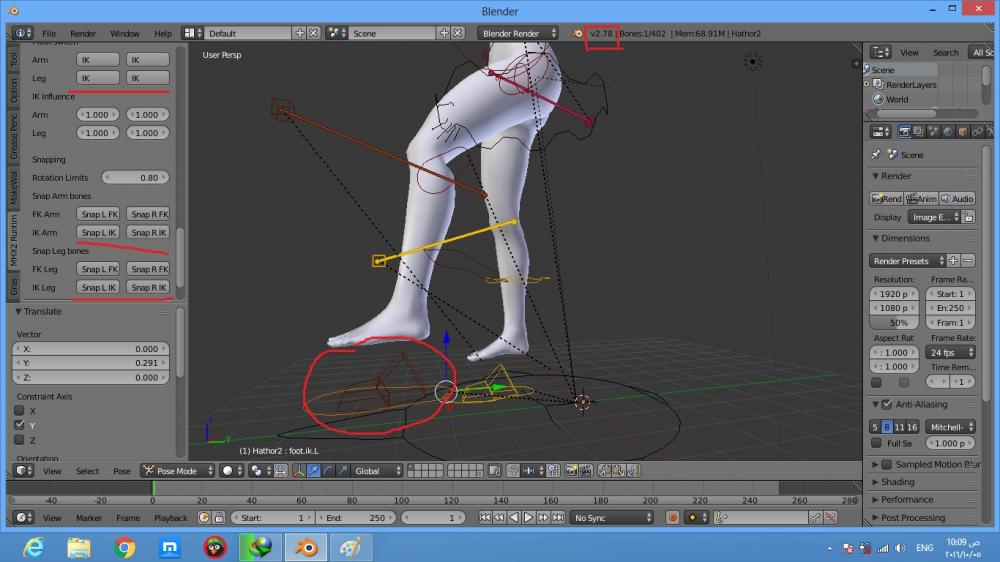The height and width of the screenshot is (562, 1000).
Task: Uncheck the Y constraint axis checkbox
Action: tap(19, 425)
